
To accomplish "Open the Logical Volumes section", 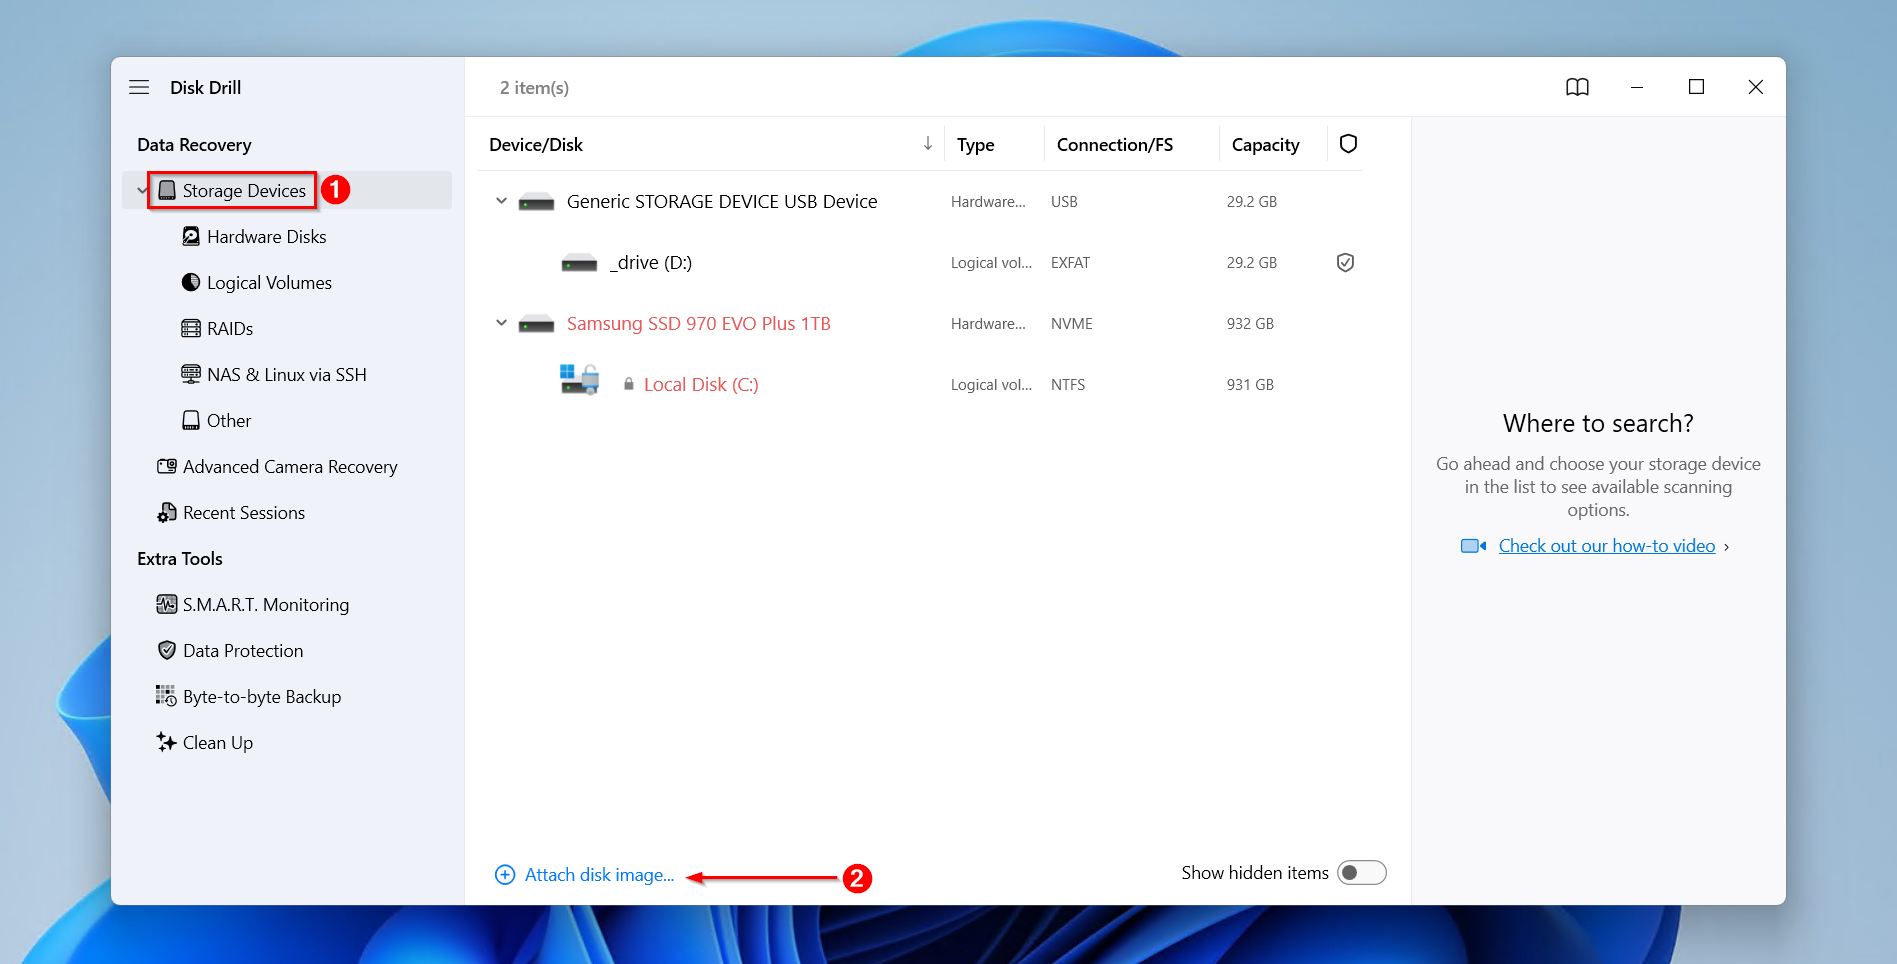I will [268, 282].
